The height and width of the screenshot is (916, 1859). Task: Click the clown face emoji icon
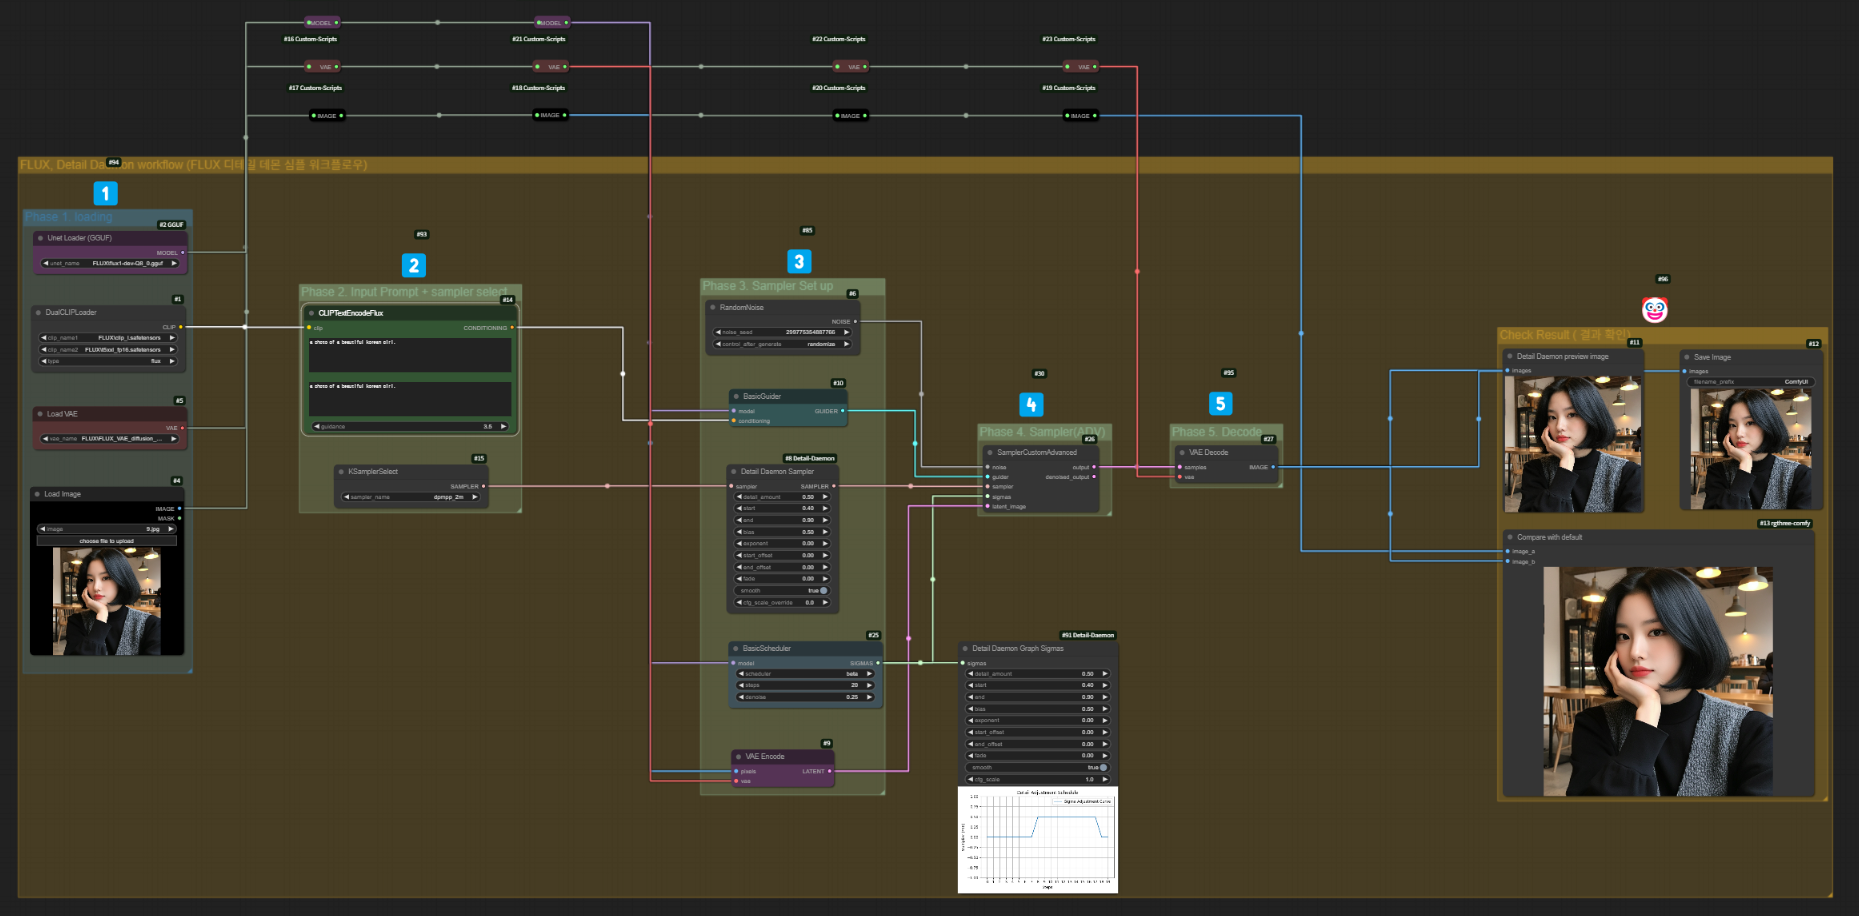[1654, 310]
